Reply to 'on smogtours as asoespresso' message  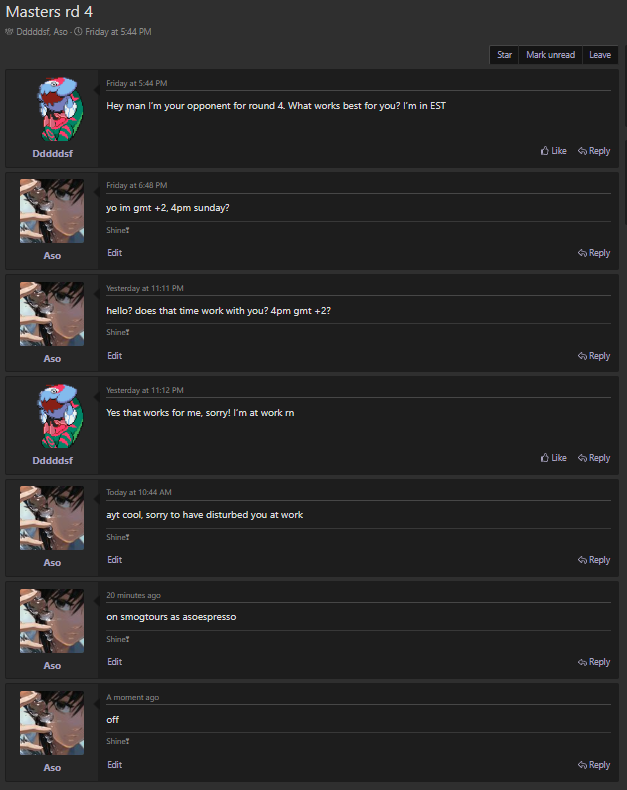[x=594, y=662]
